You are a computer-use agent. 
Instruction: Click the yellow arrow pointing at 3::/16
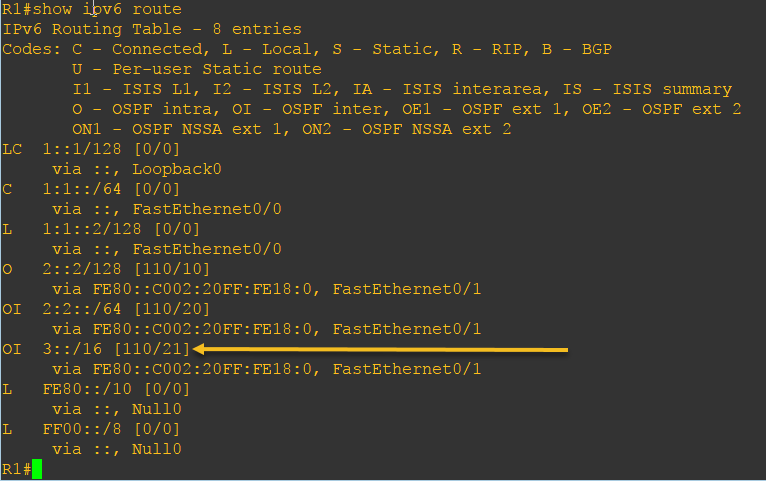(x=380, y=349)
